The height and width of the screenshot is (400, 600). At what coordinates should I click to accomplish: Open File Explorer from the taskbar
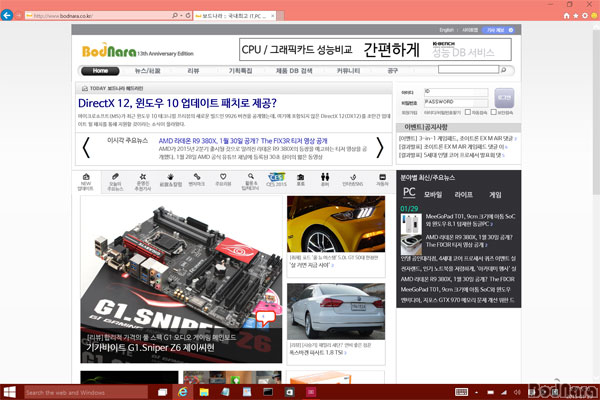tap(204, 392)
